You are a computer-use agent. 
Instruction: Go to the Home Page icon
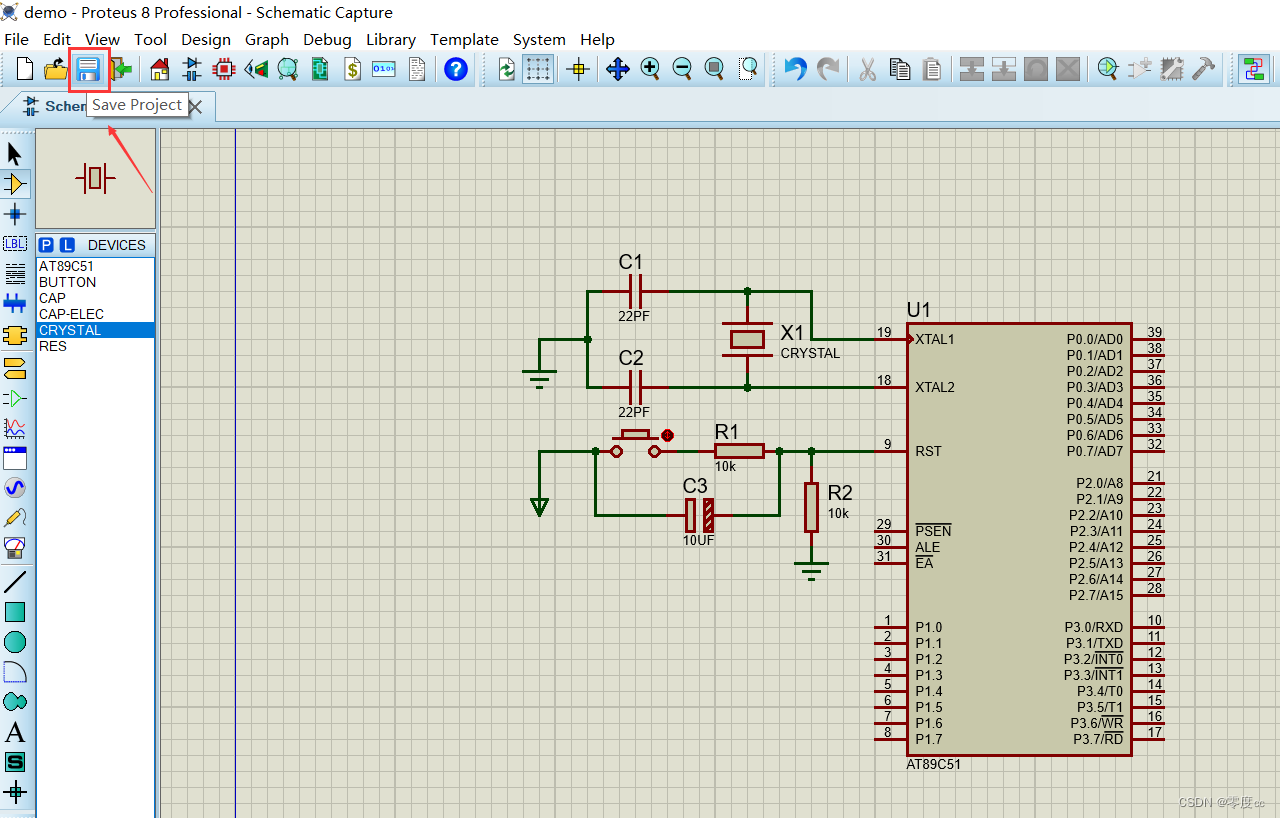tap(160, 69)
